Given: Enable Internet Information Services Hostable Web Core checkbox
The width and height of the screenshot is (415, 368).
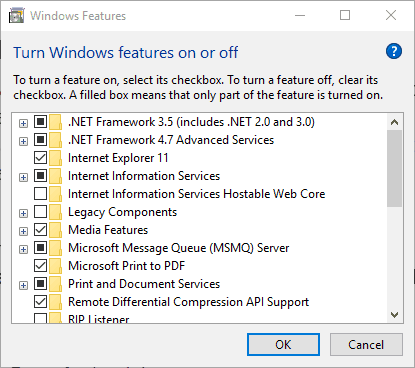Looking at the screenshot, I should 40,193.
